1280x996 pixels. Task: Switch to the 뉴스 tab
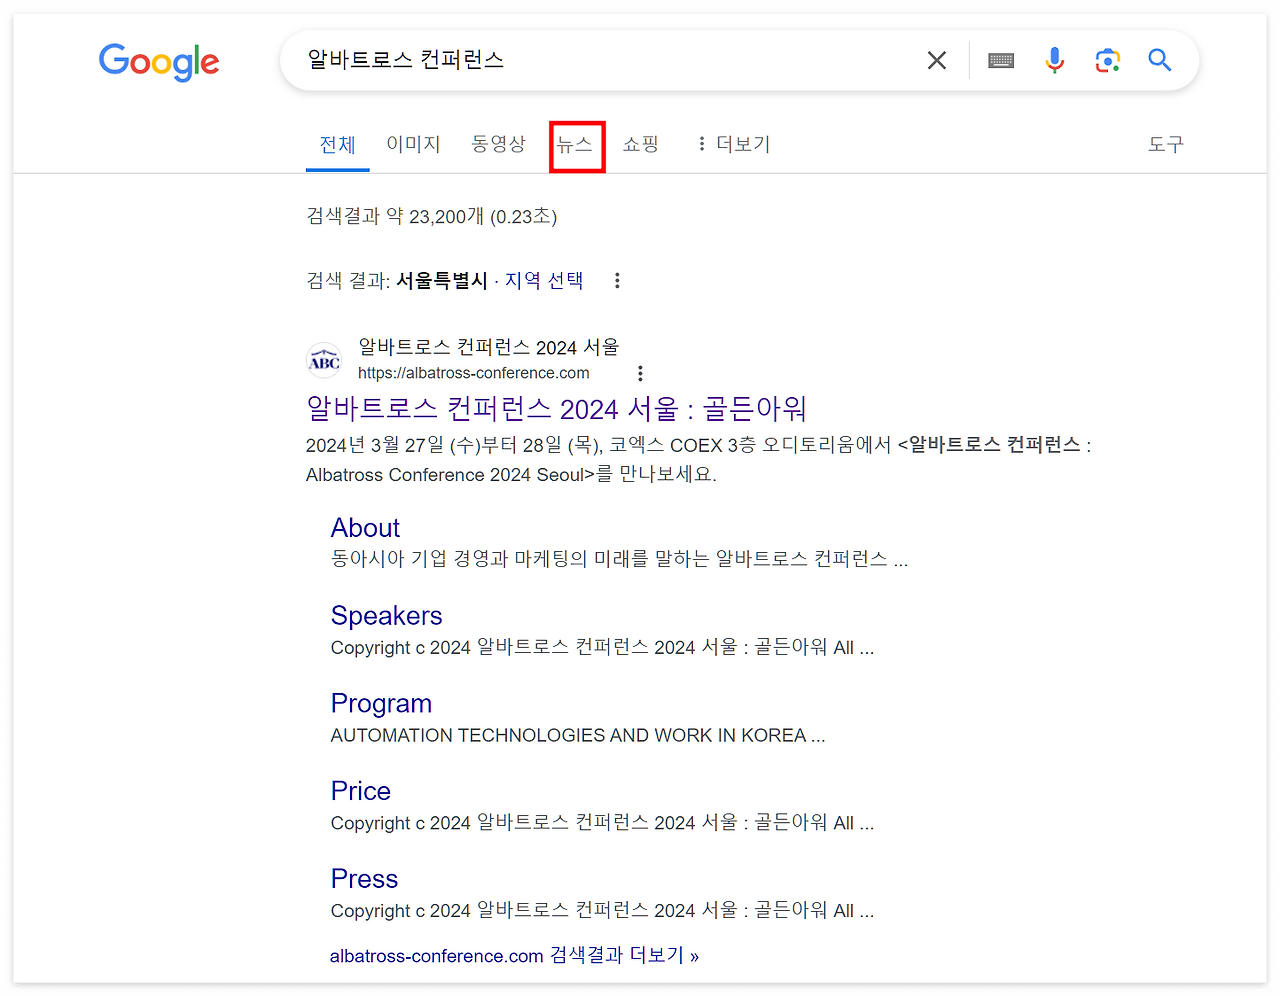(x=575, y=145)
